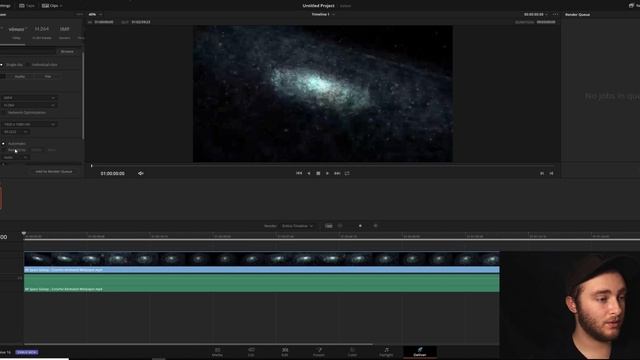Click the timeline horizontal scrollbar
Viewport: 640px width, 360px height.
pyautogui.click(x=198, y=344)
